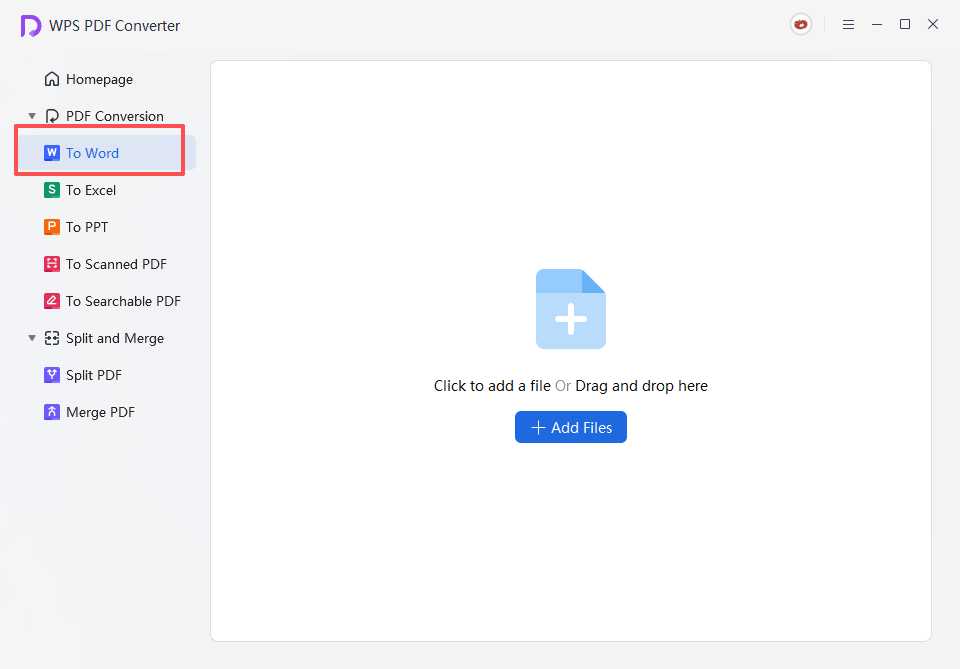Viewport: 960px width, 669px height.
Task: Click the Split and Merge group label
Action: (x=114, y=338)
